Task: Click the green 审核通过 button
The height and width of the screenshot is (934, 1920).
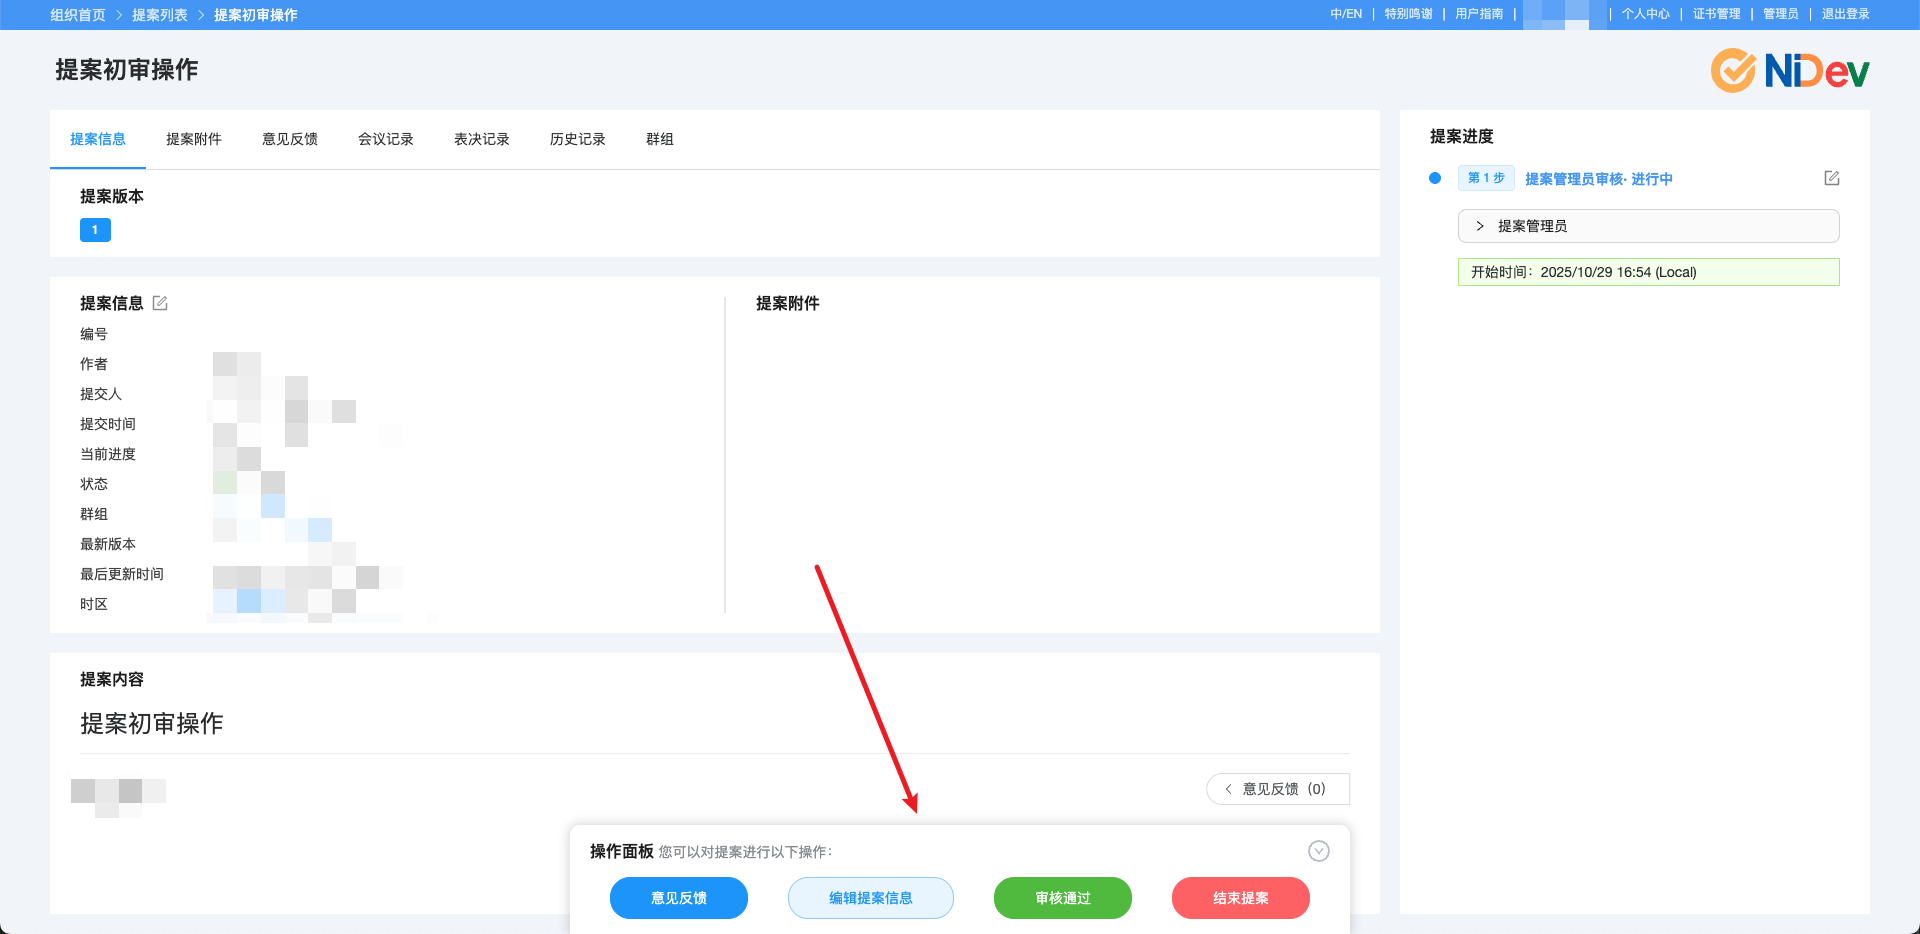Action: click(1062, 898)
